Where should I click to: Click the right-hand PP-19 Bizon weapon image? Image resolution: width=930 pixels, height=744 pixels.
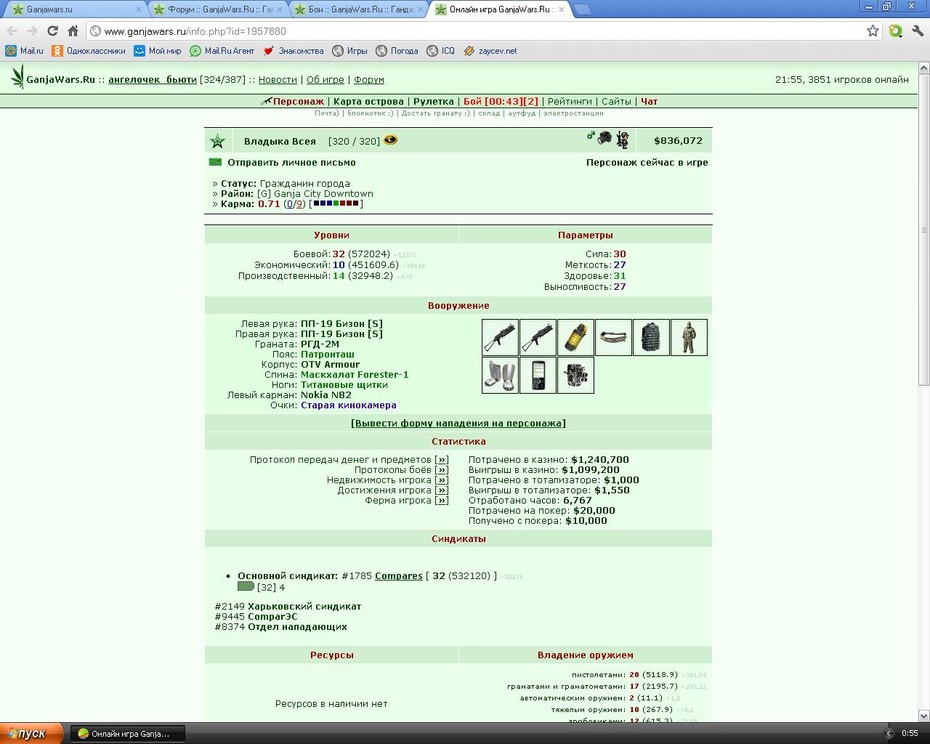point(538,337)
